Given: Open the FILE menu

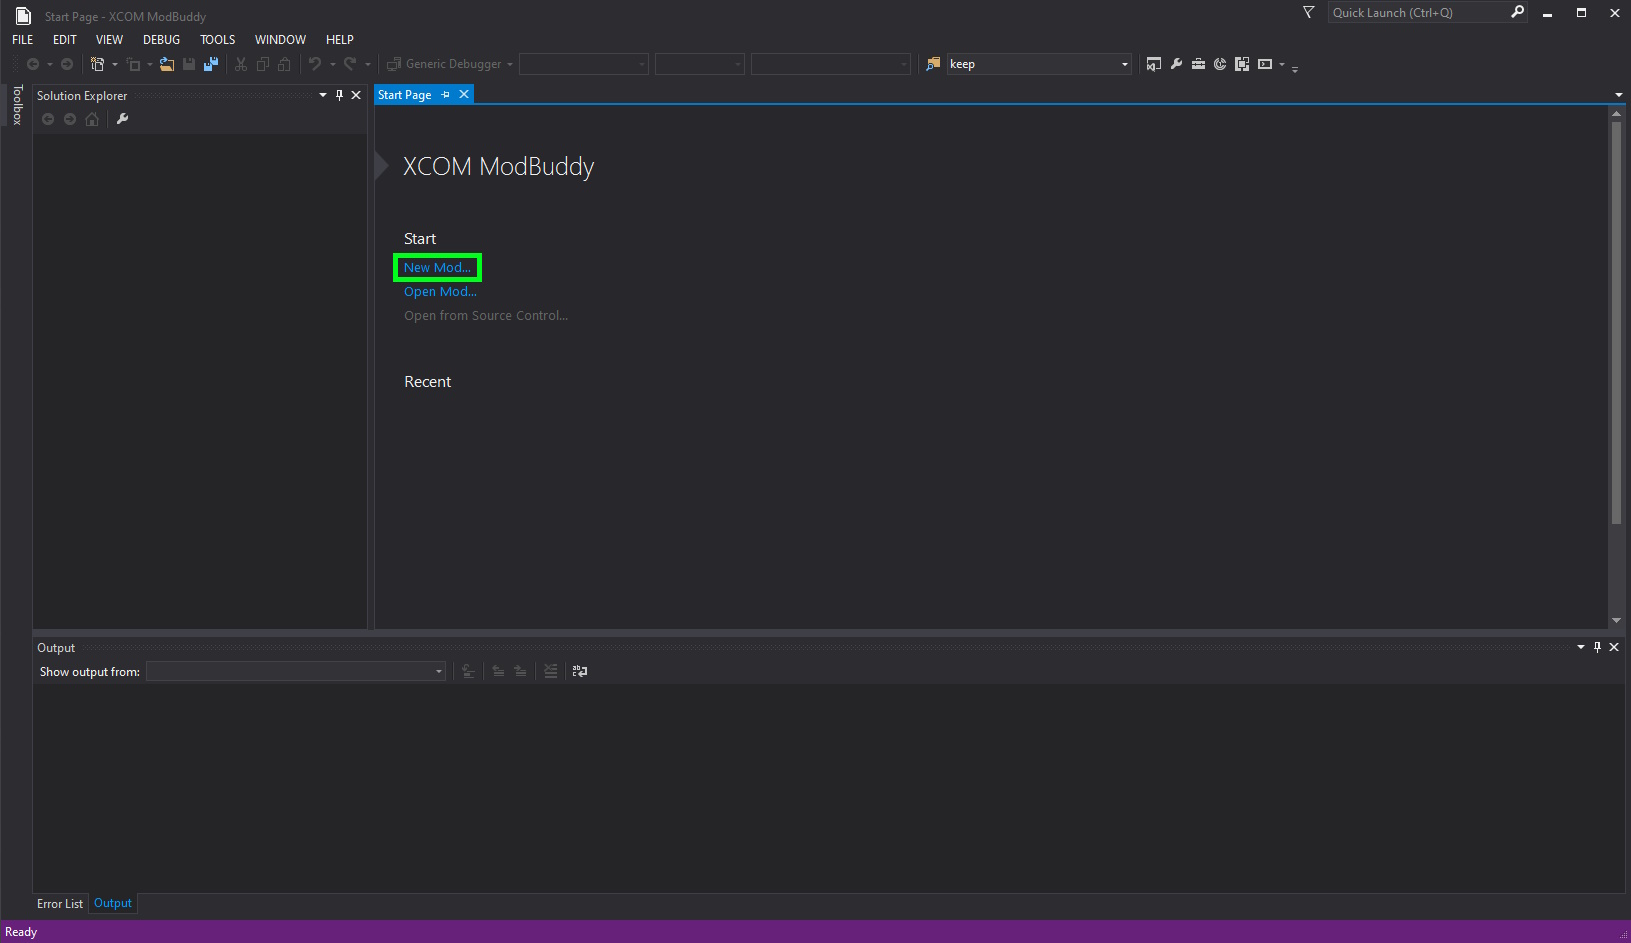Looking at the screenshot, I should click(23, 40).
